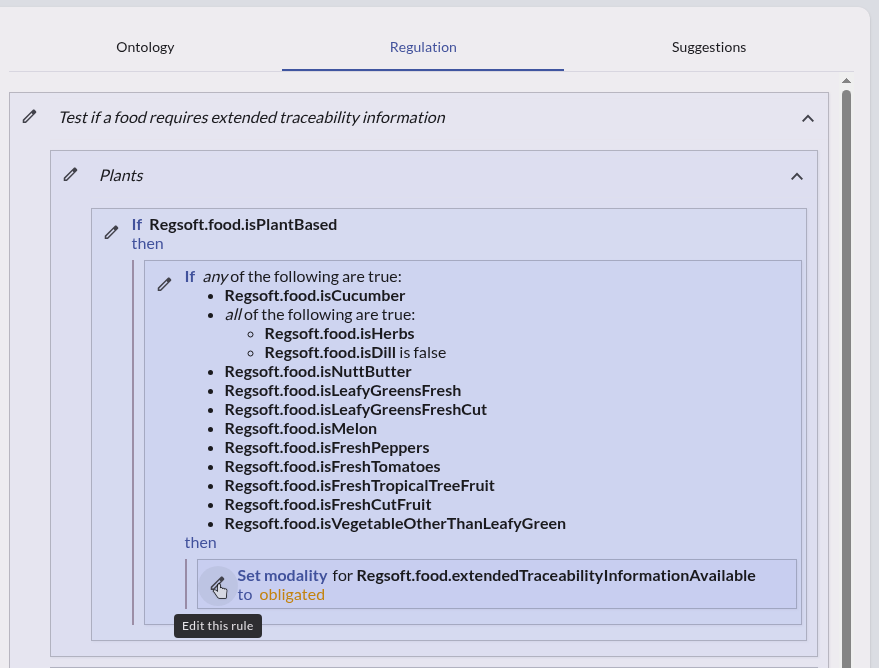Edit the isPlantBased condition rule
Image resolution: width=879 pixels, height=668 pixels.
coord(112,232)
